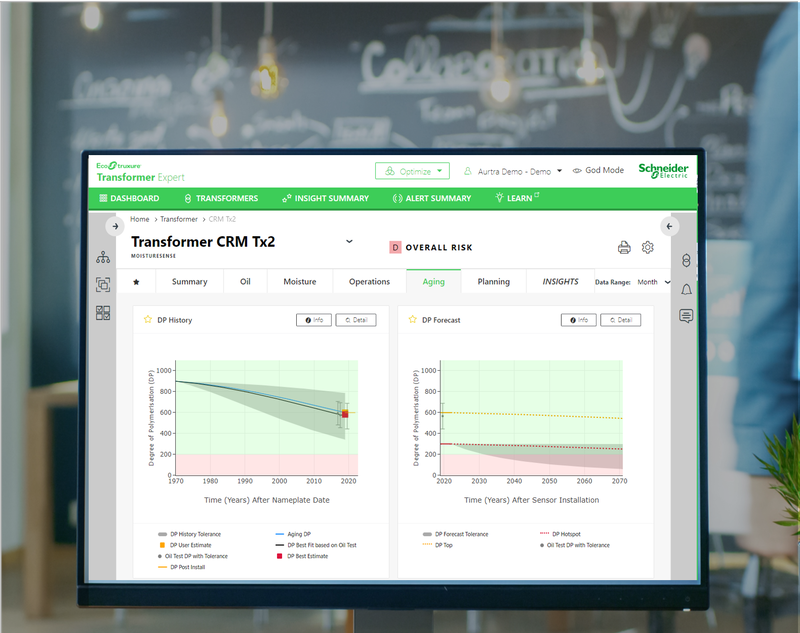The image size is (800, 633).
Task: Switch to the Planning tab
Action: pos(493,281)
